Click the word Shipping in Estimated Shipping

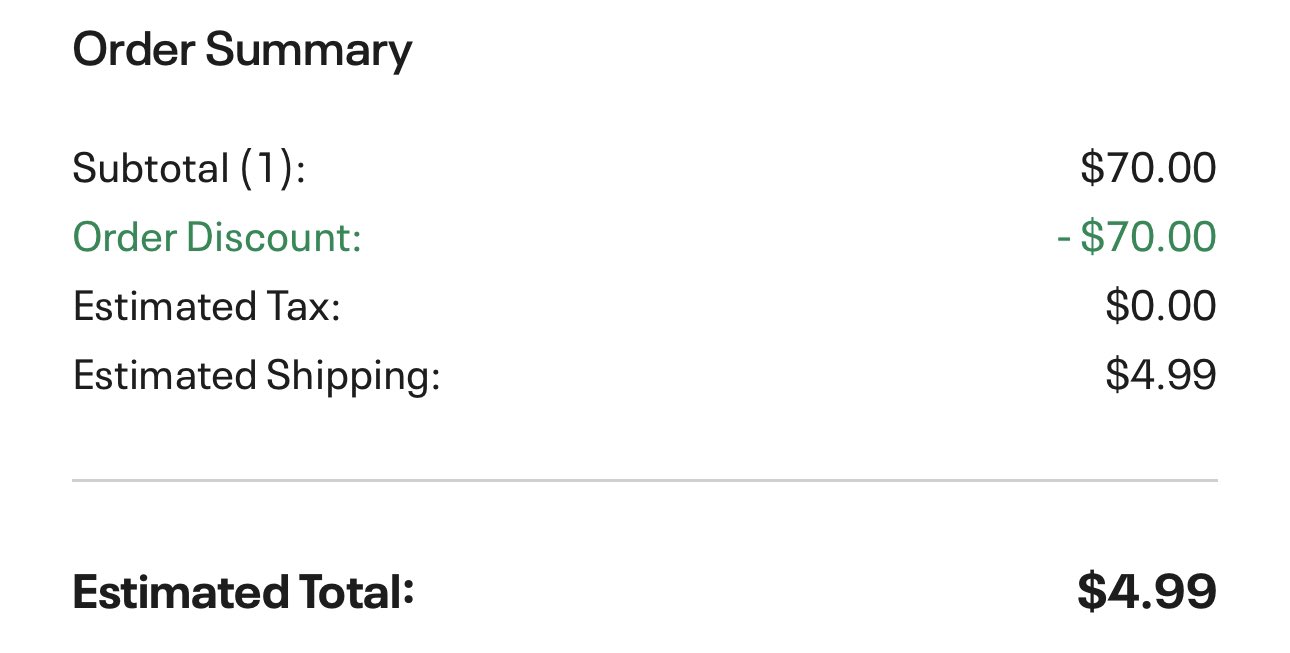click(353, 377)
